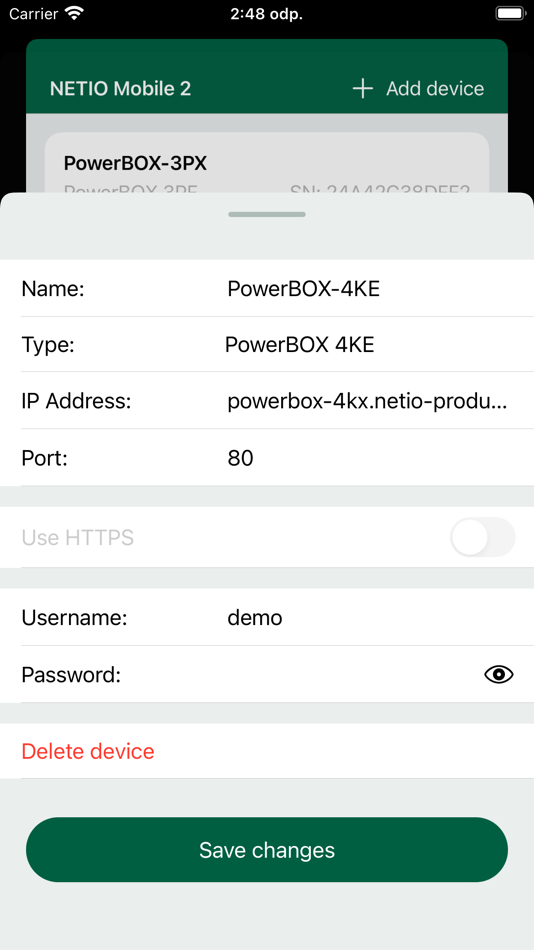This screenshot has height=950, width=534.
Task: Tap the Type: label
Action: pos(48,345)
